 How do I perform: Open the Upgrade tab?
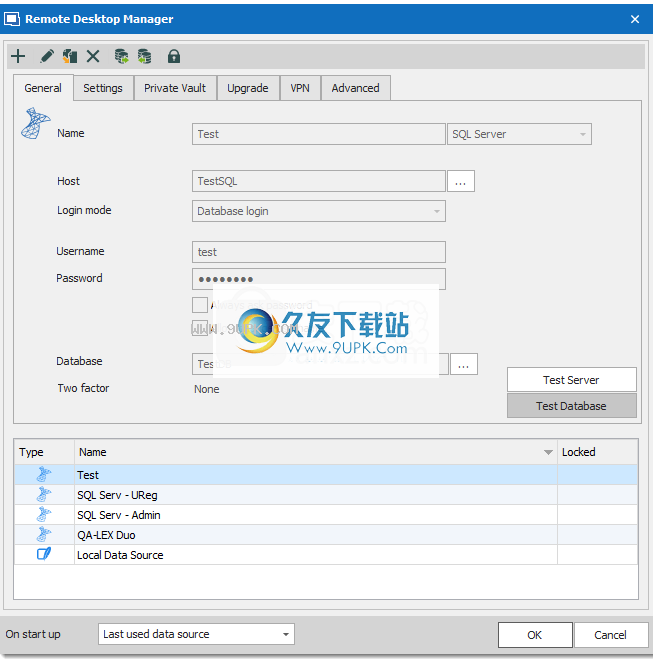pyautogui.click(x=248, y=88)
